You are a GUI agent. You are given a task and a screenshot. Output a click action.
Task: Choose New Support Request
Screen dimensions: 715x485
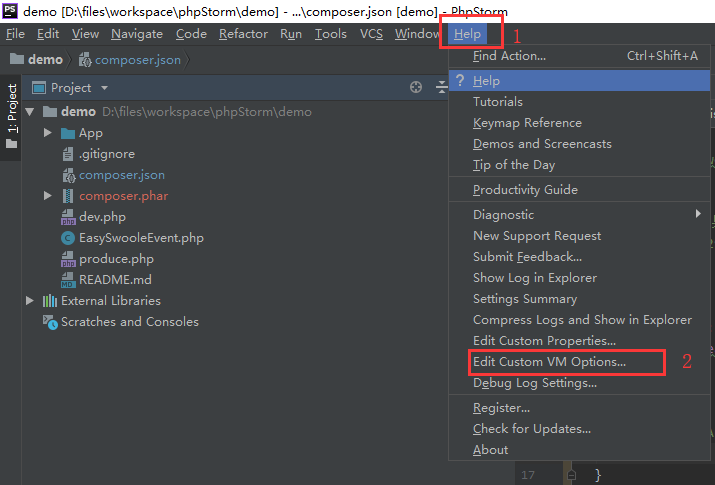(x=579, y=236)
